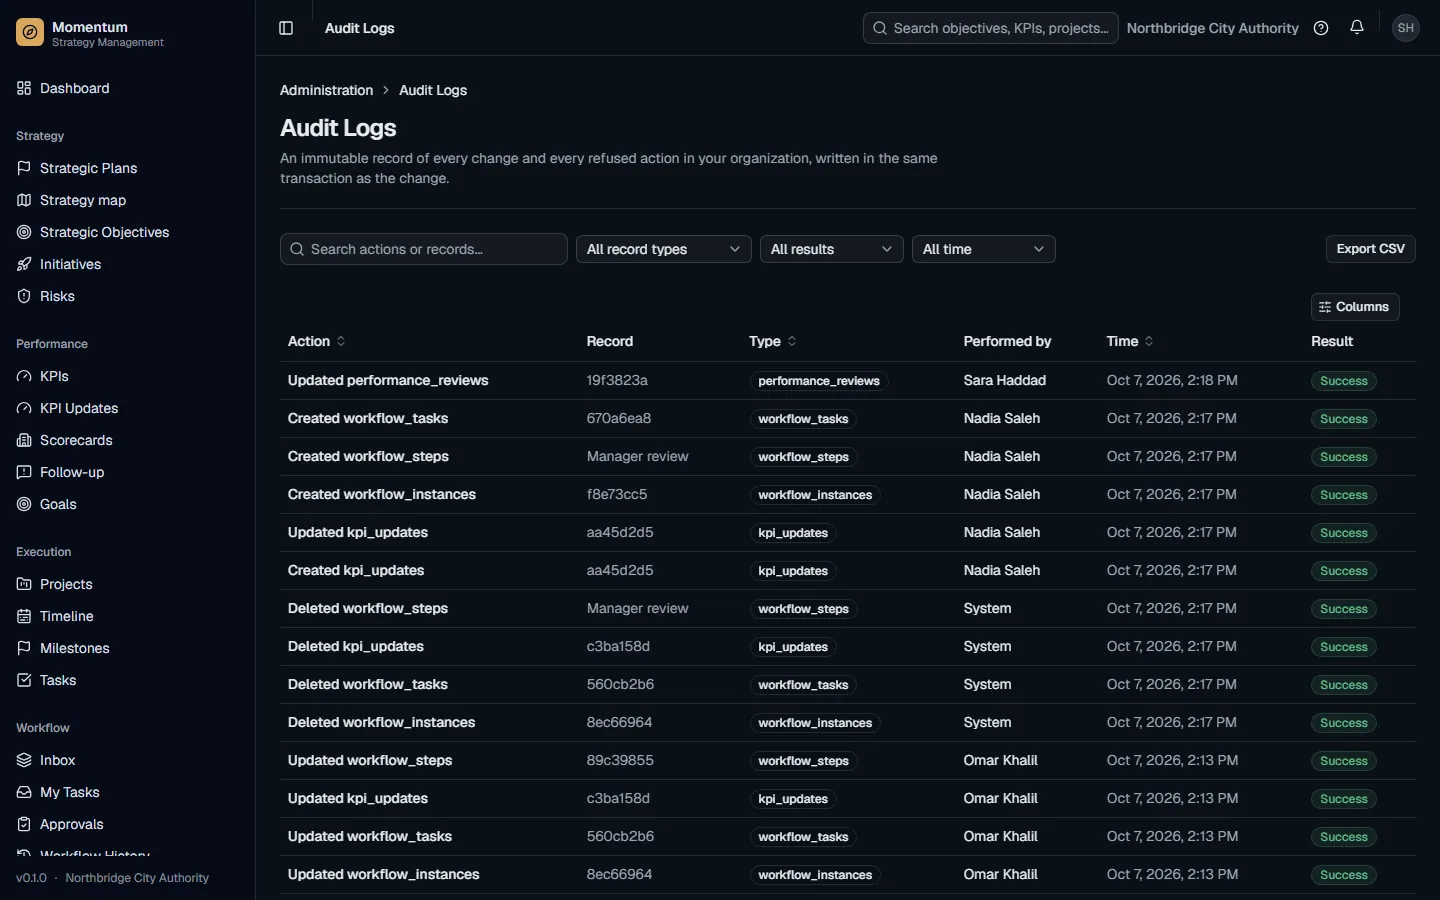Click the Scorecards icon in sidebar
The width and height of the screenshot is (1440, 900).
click(x=24, y=440)
